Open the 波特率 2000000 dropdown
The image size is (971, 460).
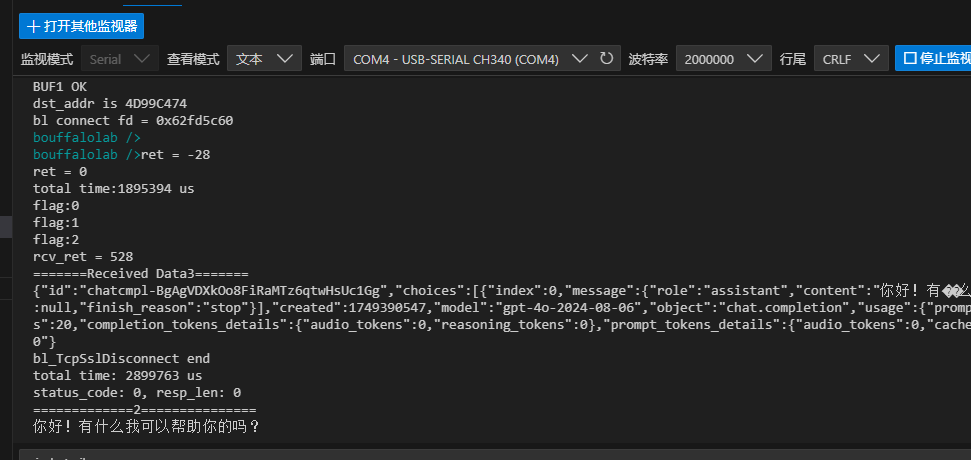[x=724, y=59]
